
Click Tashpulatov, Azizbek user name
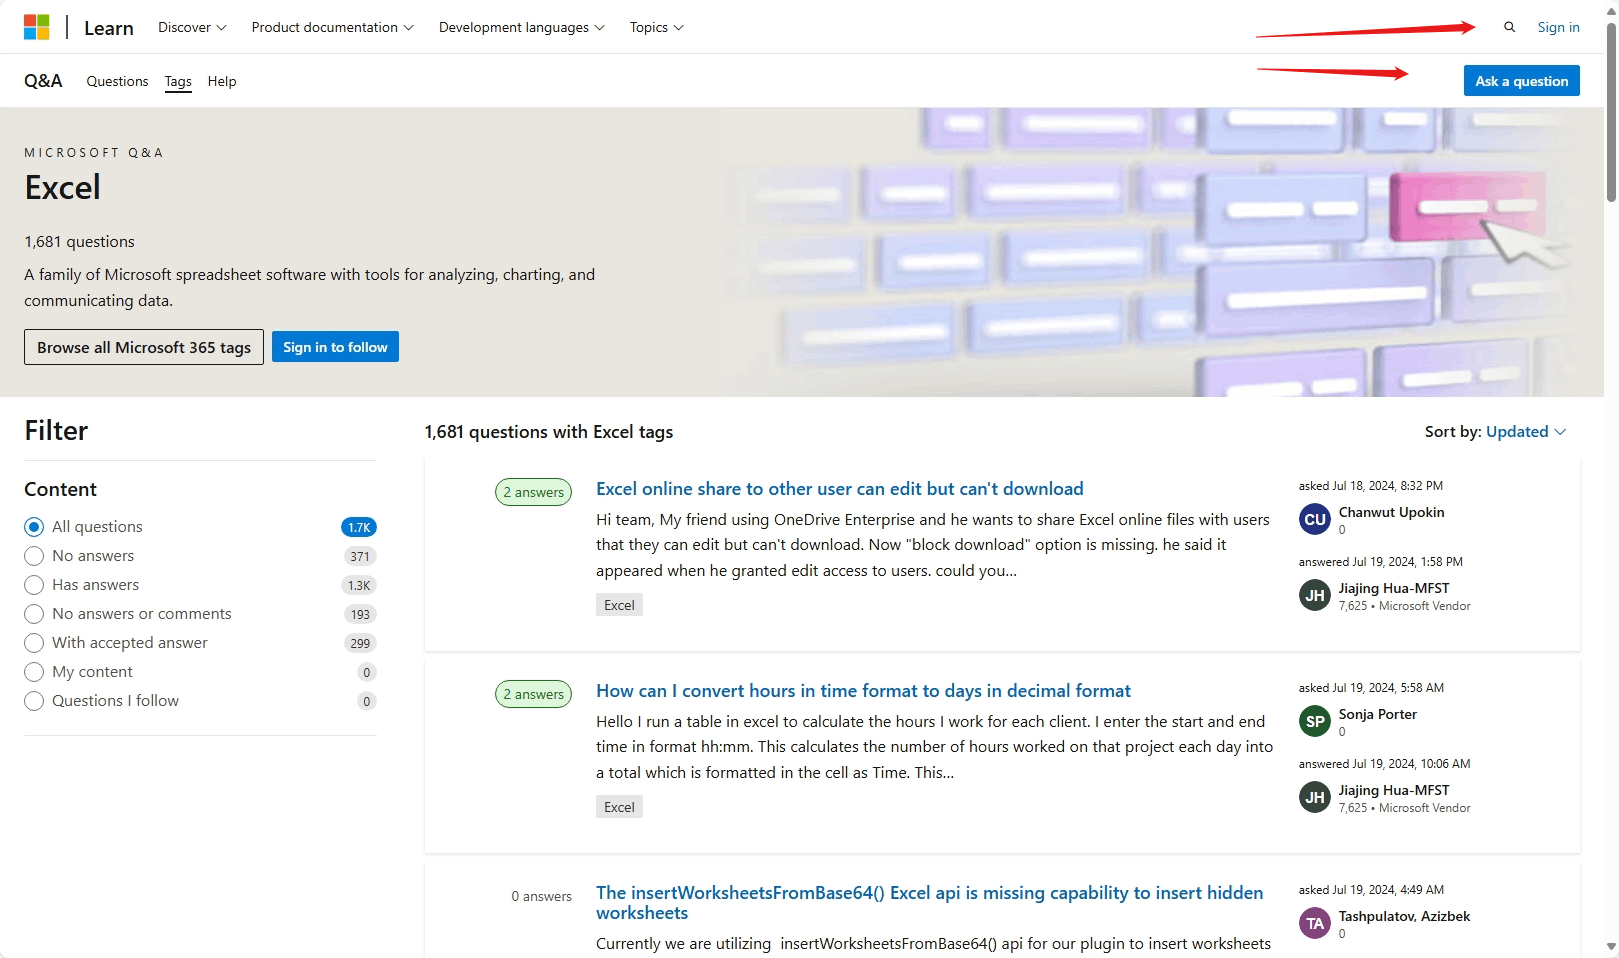1404,916
